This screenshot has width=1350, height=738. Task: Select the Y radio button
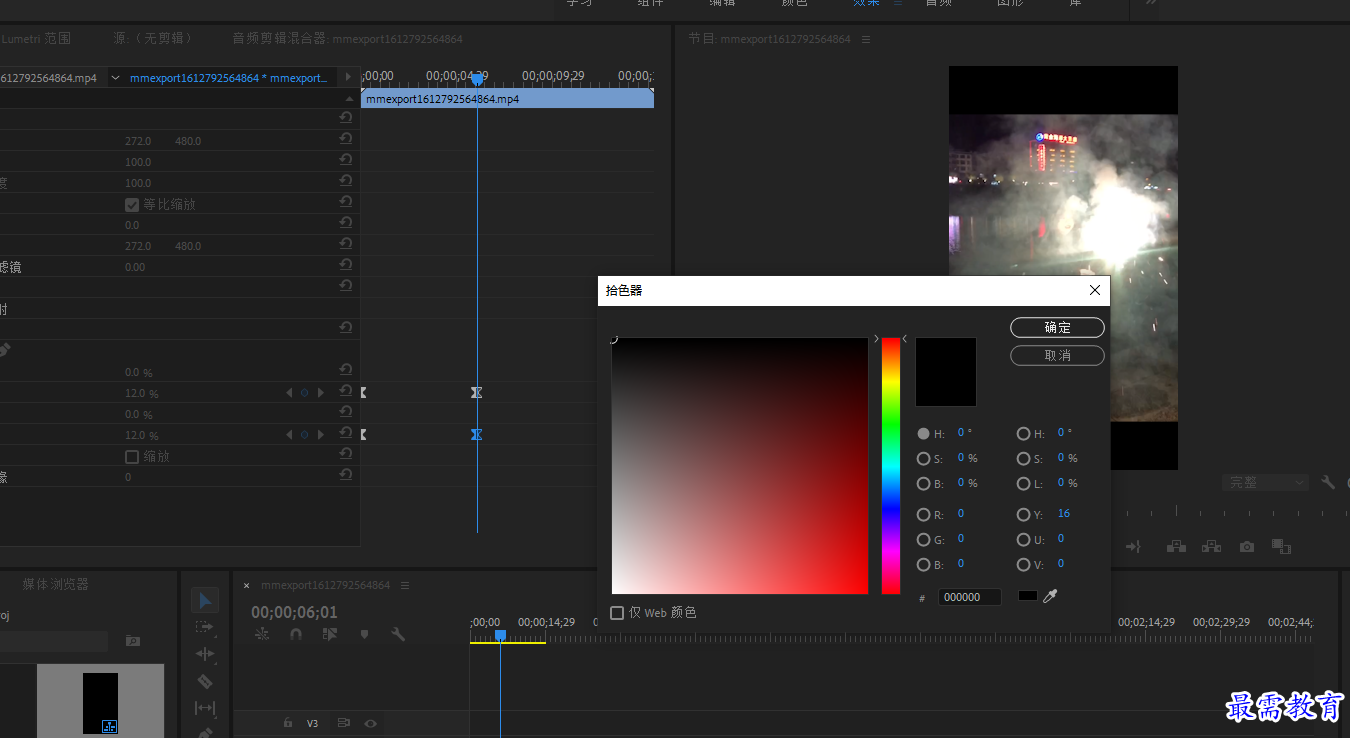pos(1023,515)
